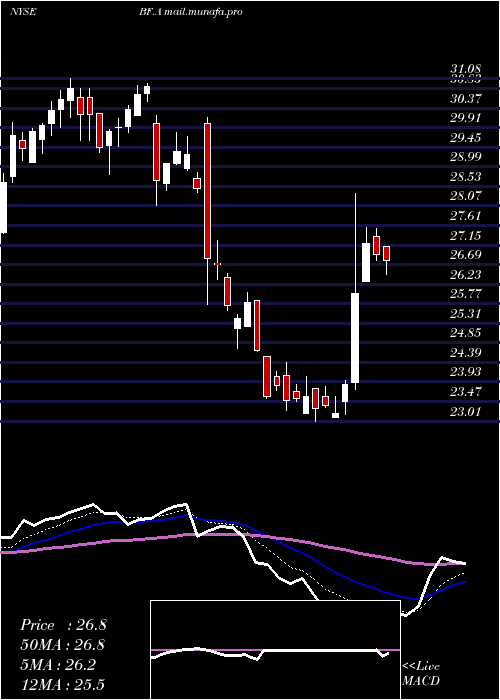Select the 28.53 price axis label

tap(465, 177)
